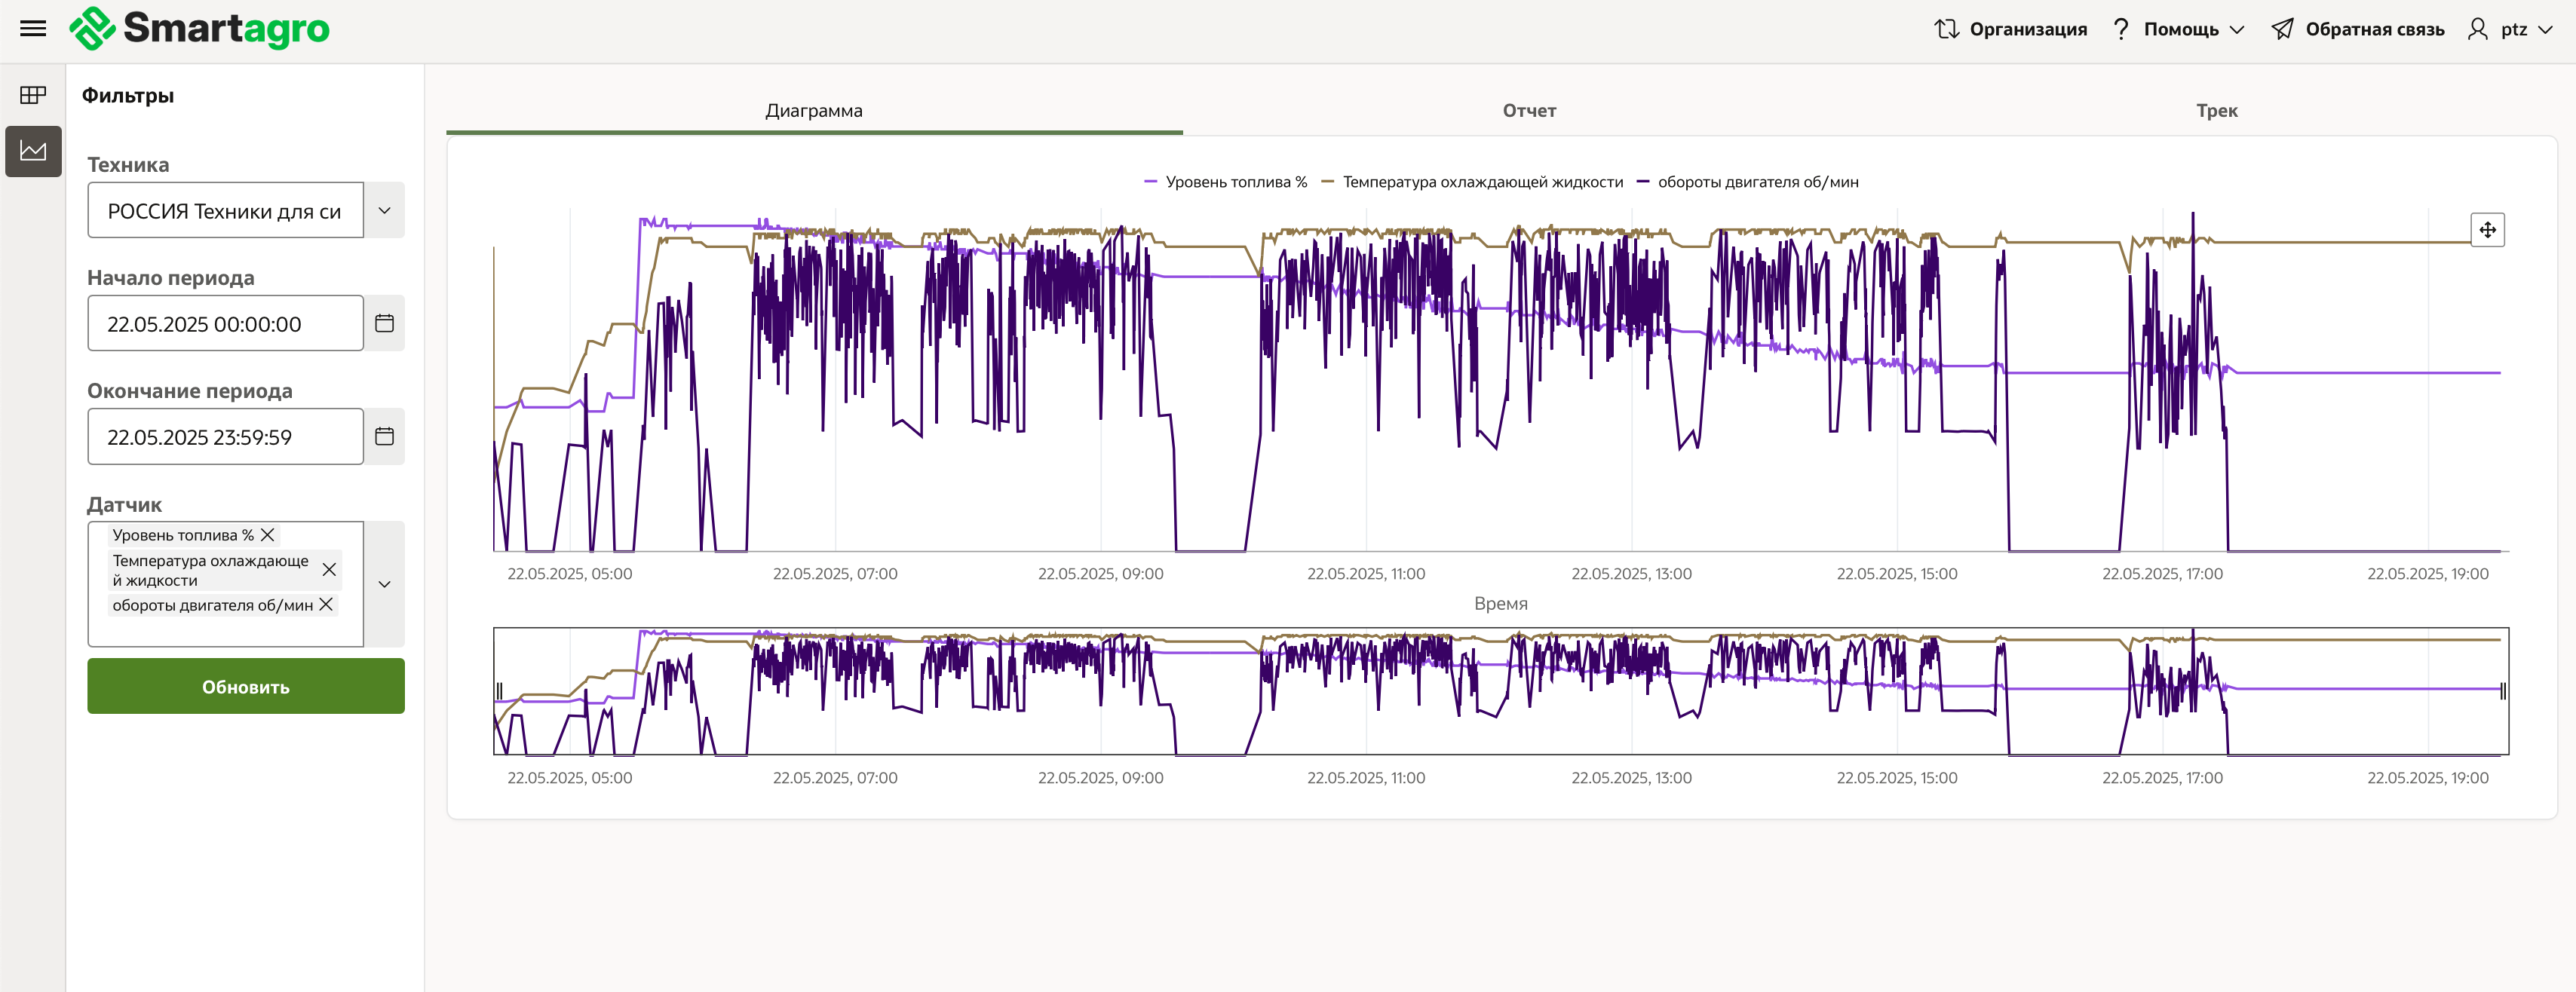The width and height of the screenshot is (2576, 992).
Task: Open the hamburger main menu
Action: [33, 28]
